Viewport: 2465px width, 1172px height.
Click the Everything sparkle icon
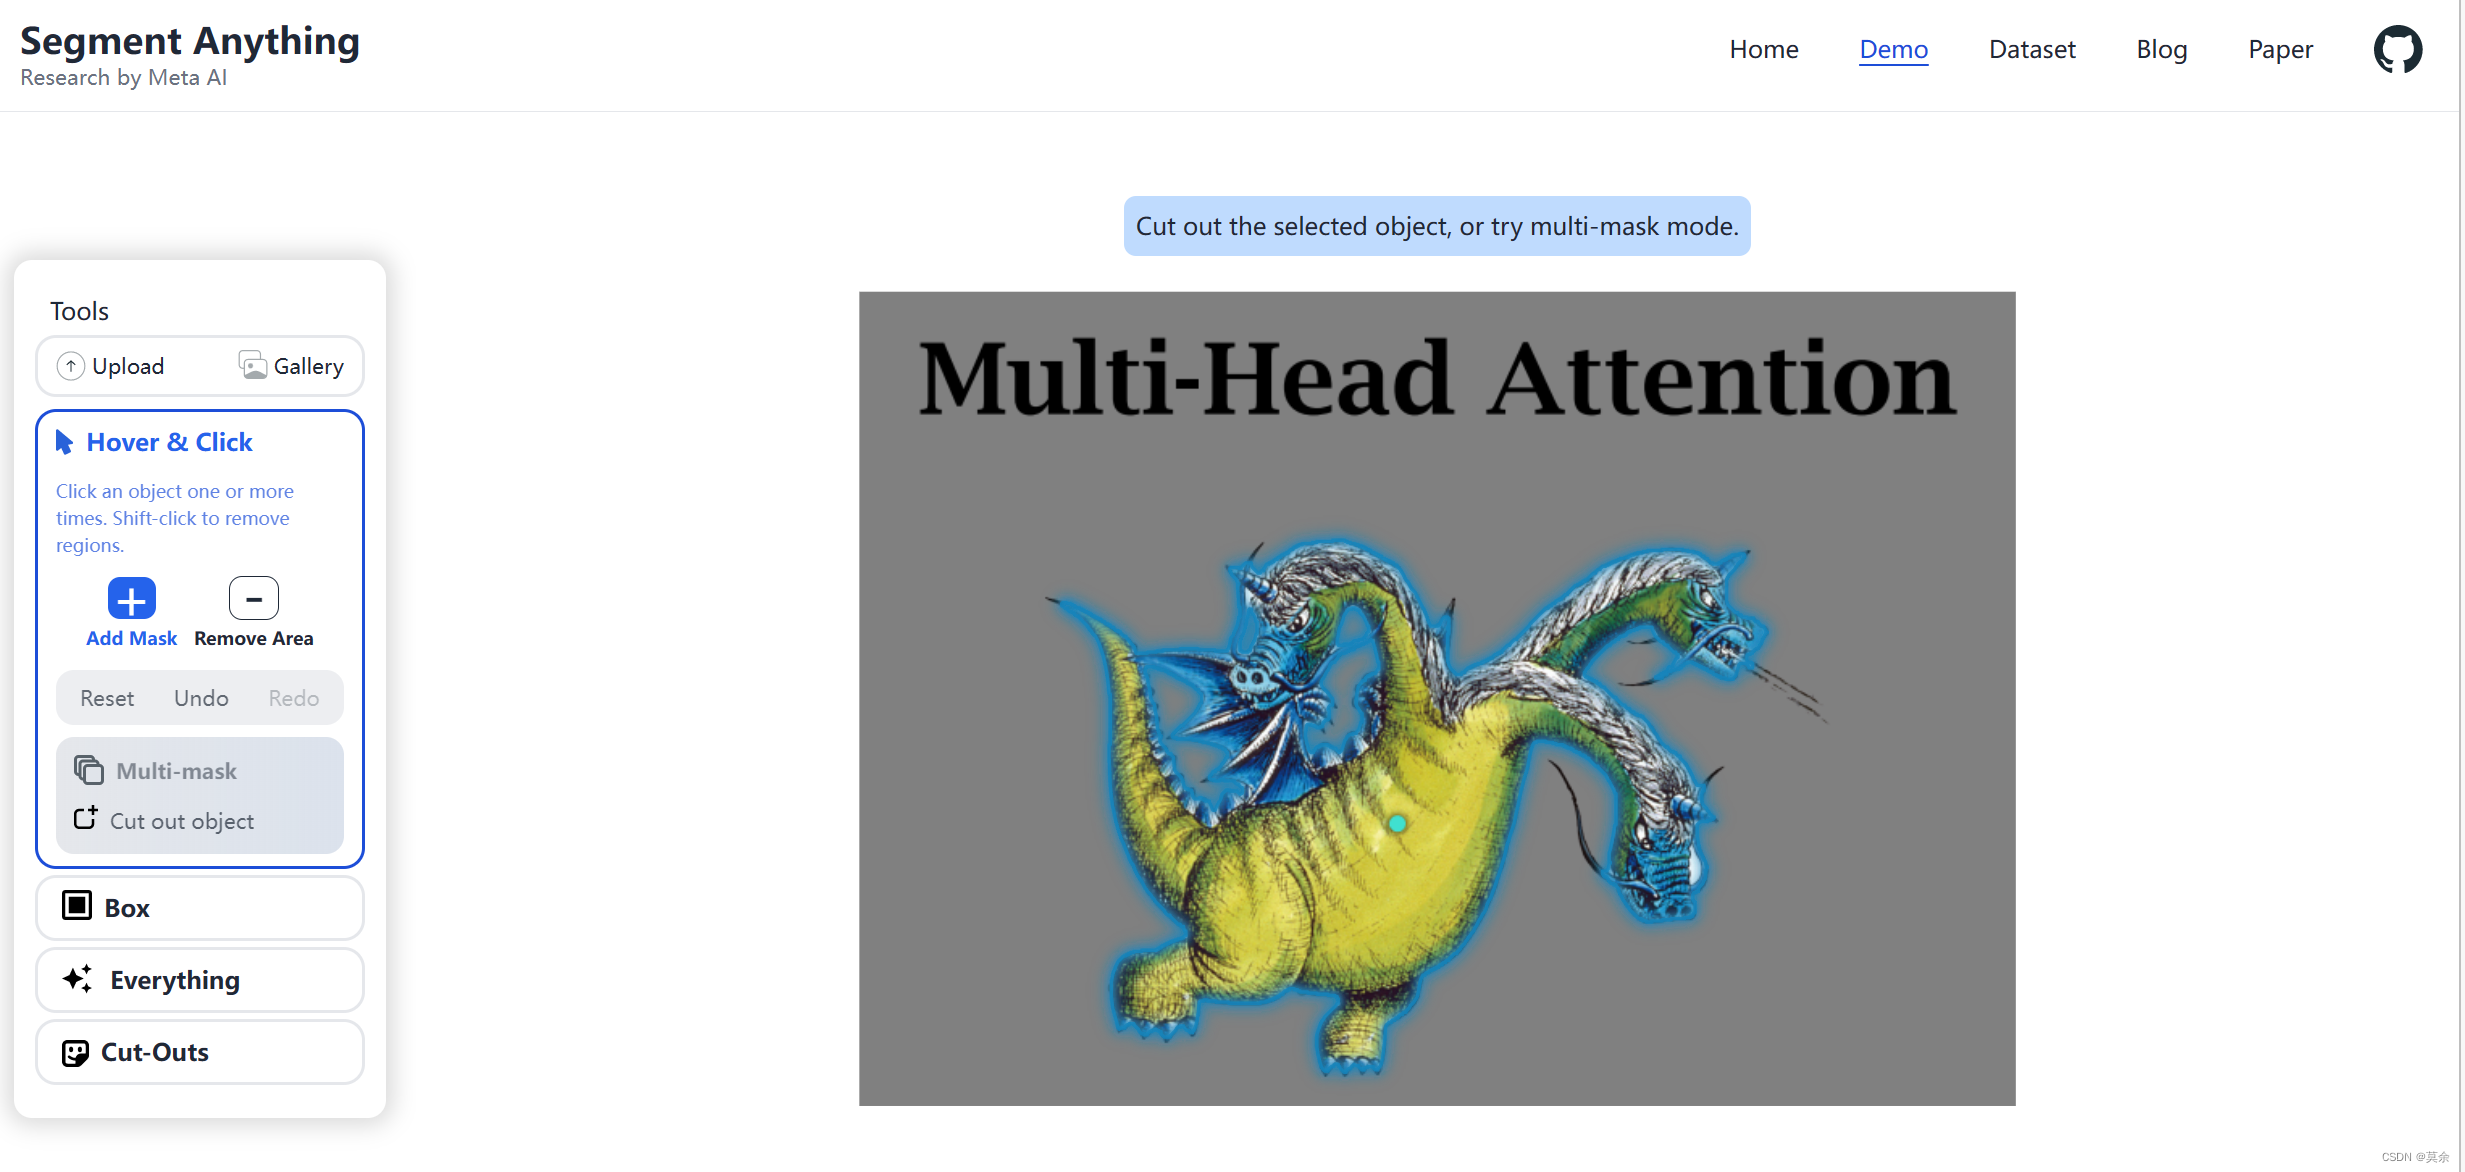(78, 979)
